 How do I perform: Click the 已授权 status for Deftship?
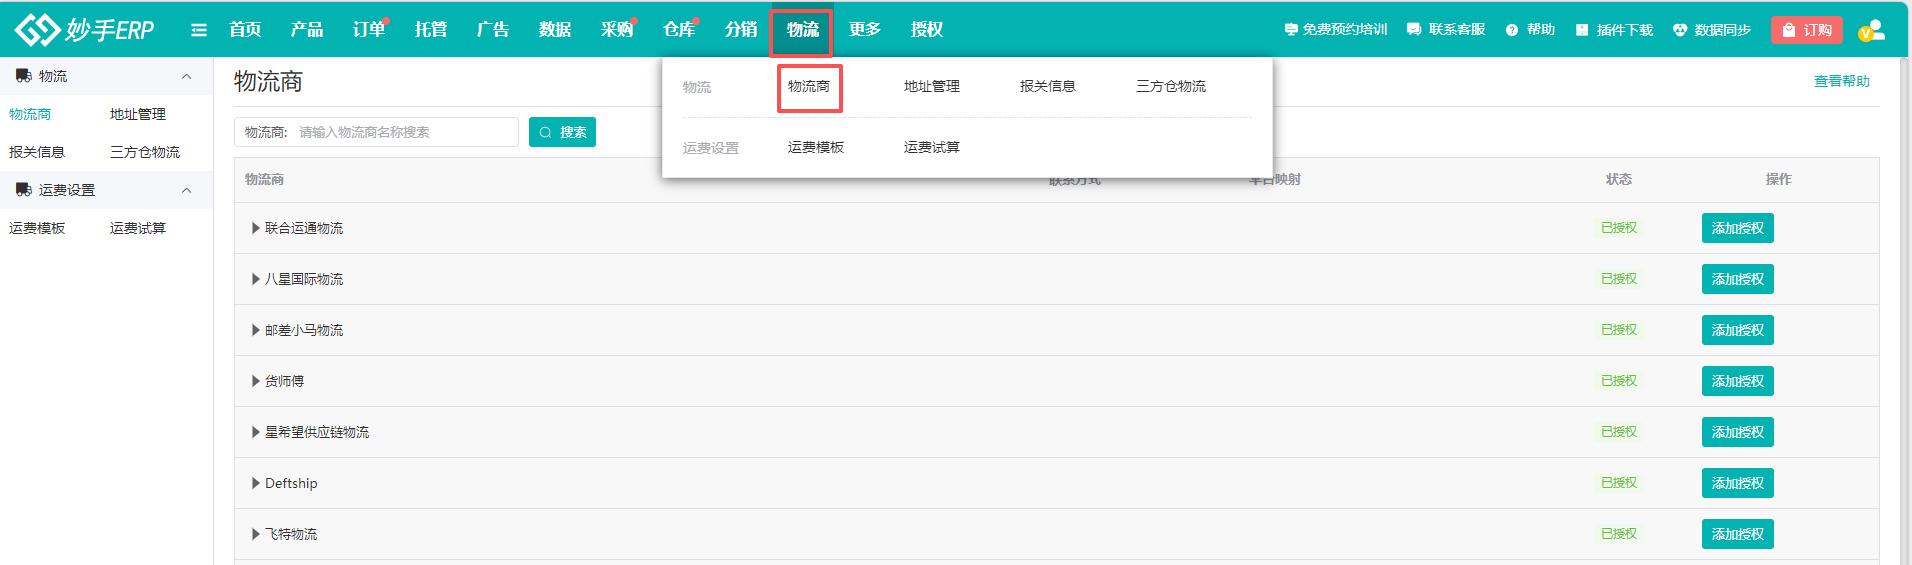[x=1619, y=483]
